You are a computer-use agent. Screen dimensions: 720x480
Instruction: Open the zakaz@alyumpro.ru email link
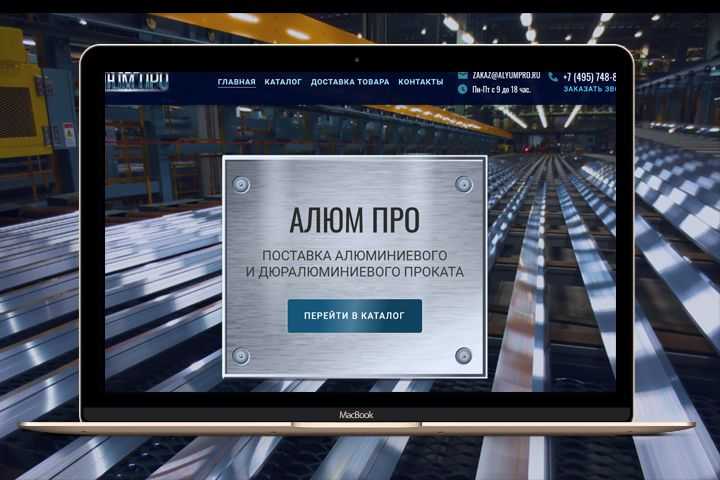(506, 75)
